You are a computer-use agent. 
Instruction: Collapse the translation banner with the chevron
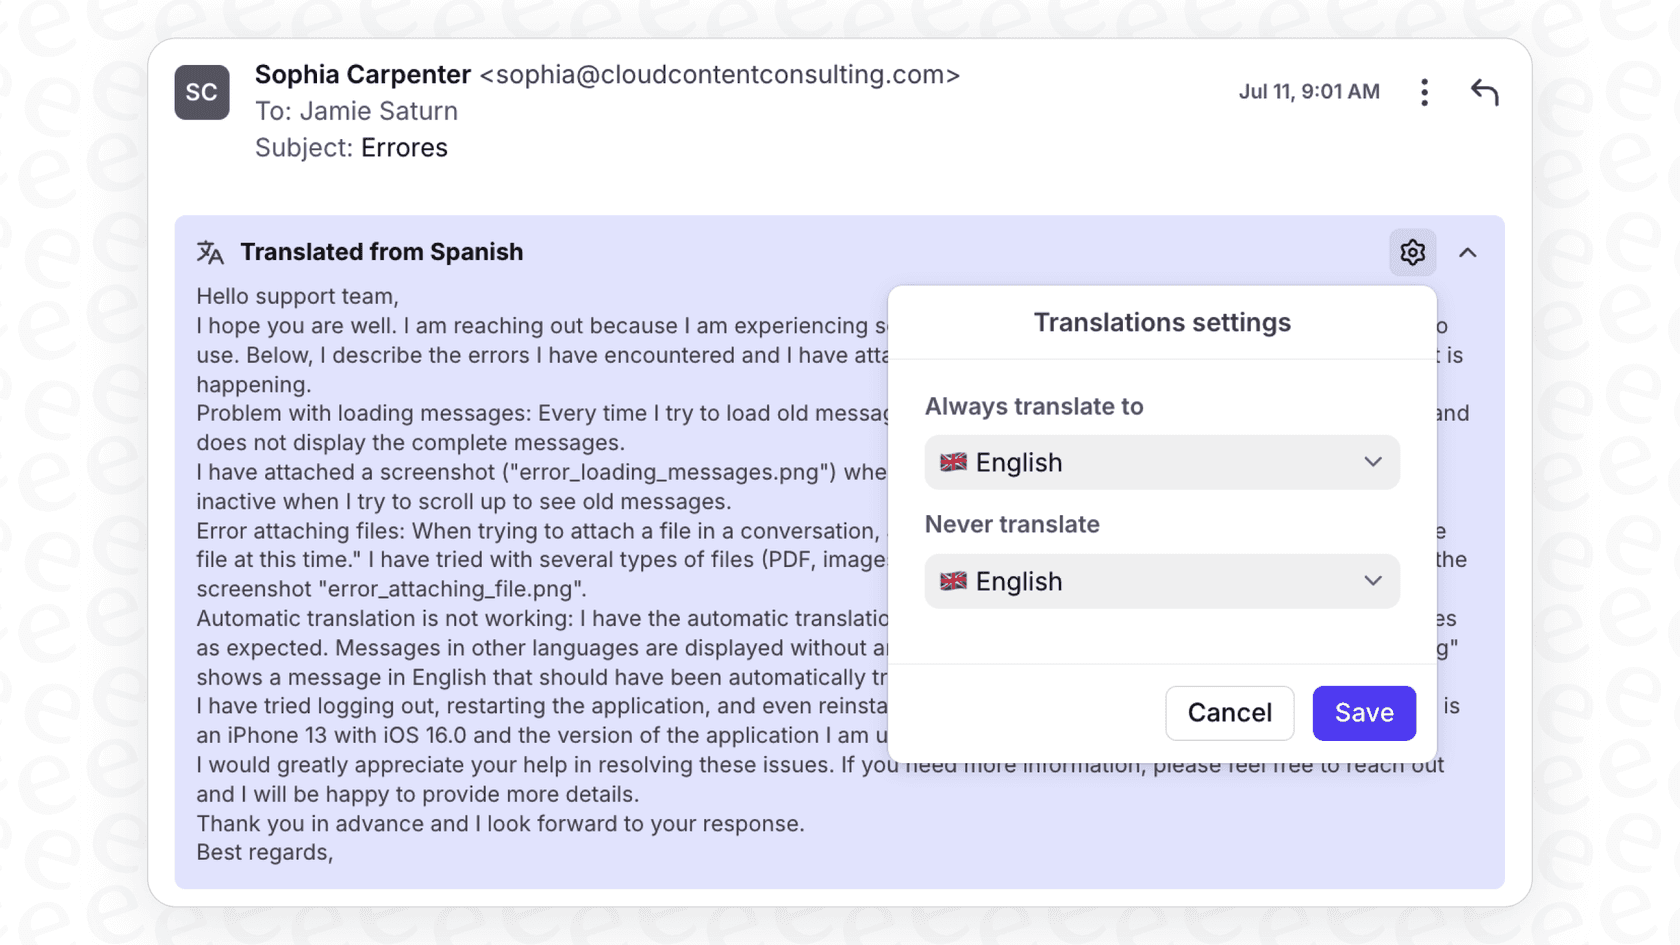tap(1469, 252)
